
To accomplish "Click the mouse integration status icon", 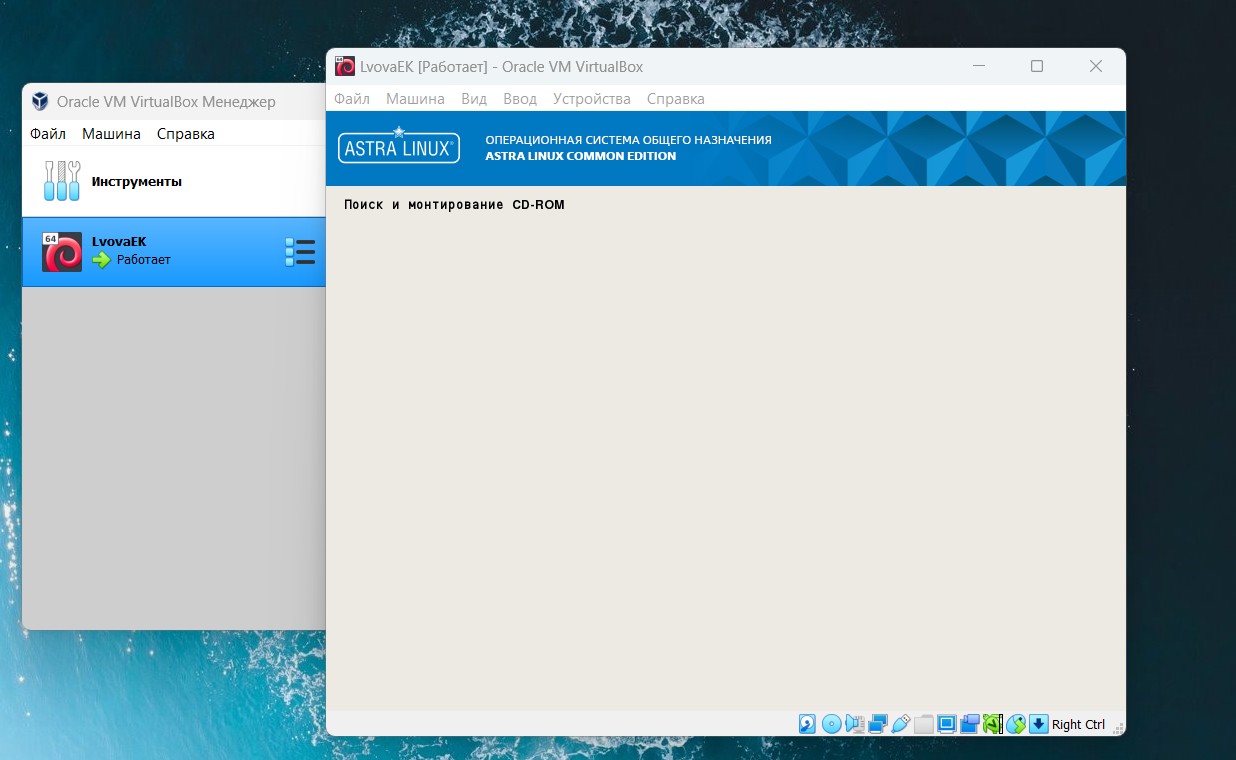I will tap(1016, 724).
